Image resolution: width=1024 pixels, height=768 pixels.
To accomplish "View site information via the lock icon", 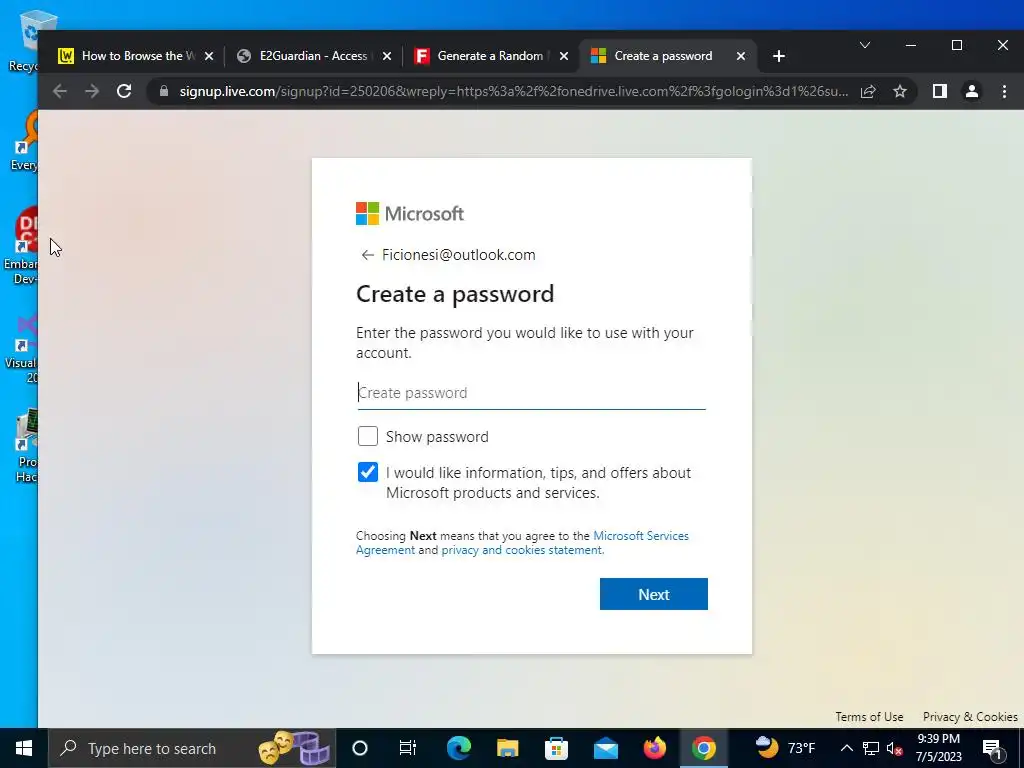I will (163, 91).
